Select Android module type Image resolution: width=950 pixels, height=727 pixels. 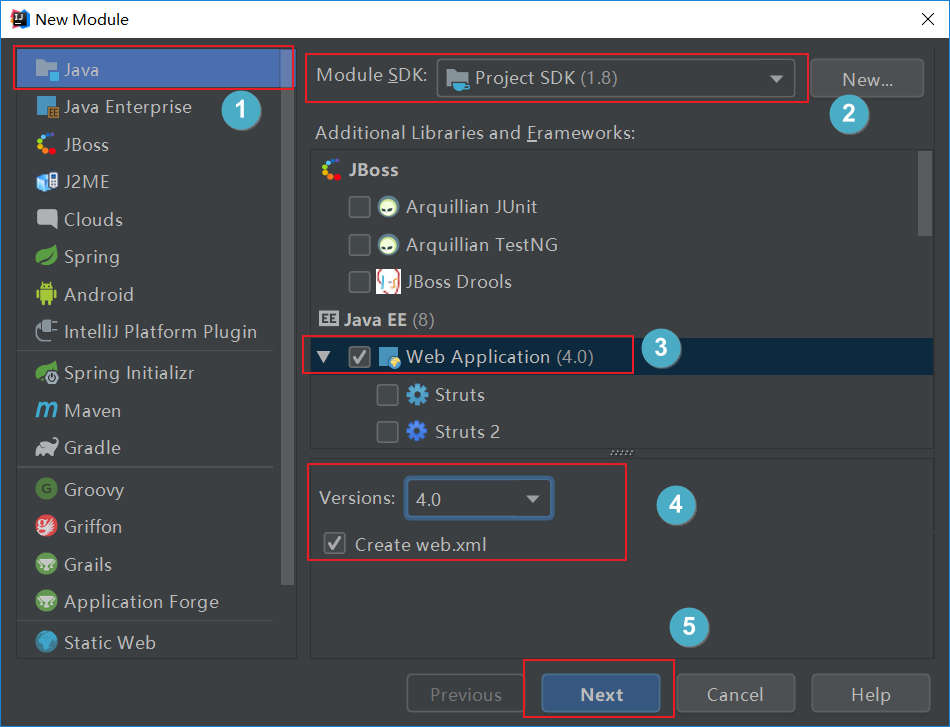(x=147, y=294)
